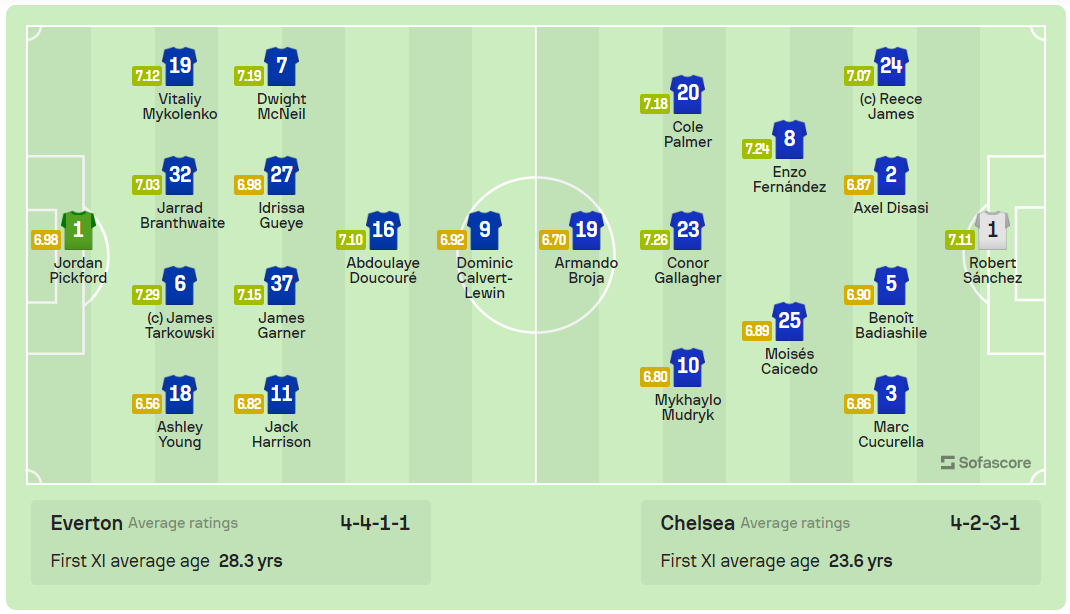Click the Everton team name

pos(87,523)
